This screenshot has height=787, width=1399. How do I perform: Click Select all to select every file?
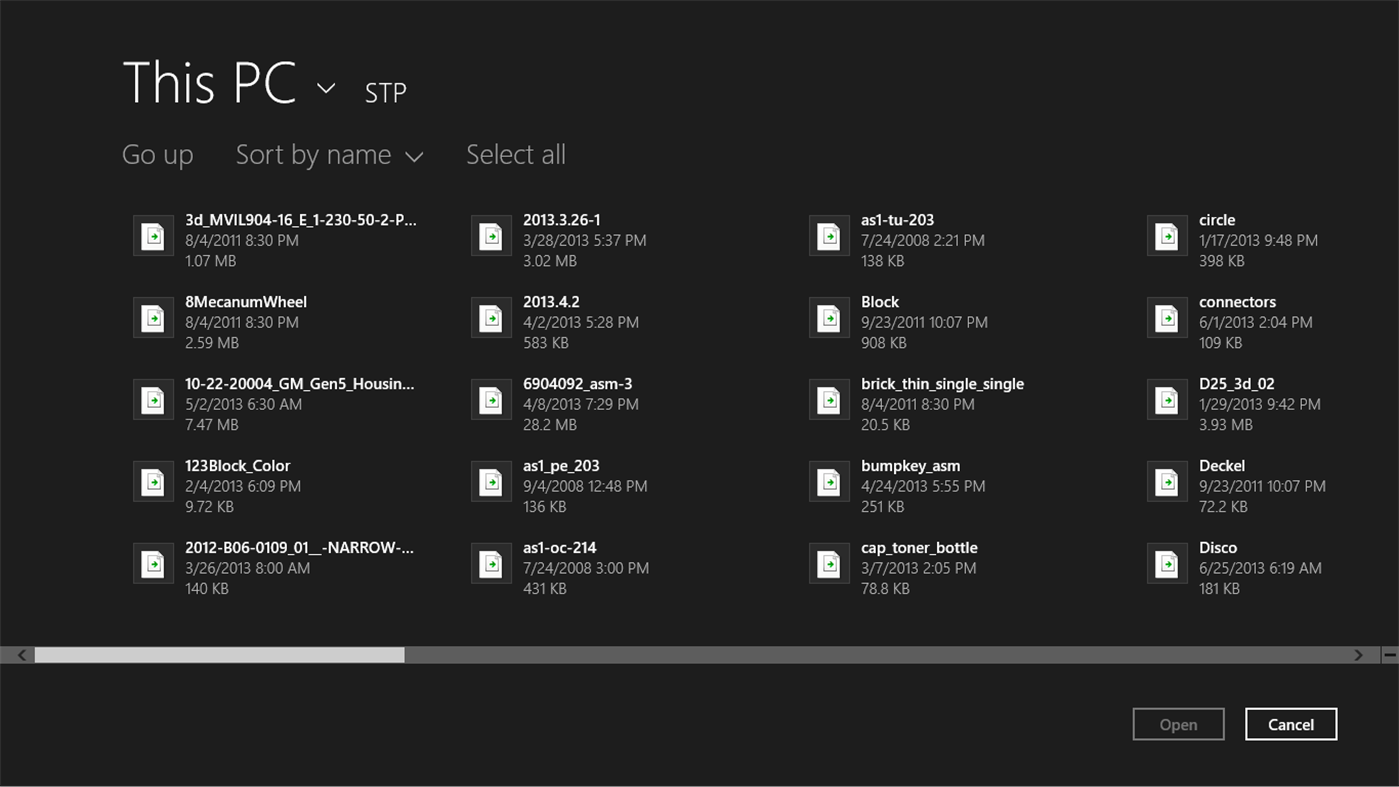(x=515, y=154)
